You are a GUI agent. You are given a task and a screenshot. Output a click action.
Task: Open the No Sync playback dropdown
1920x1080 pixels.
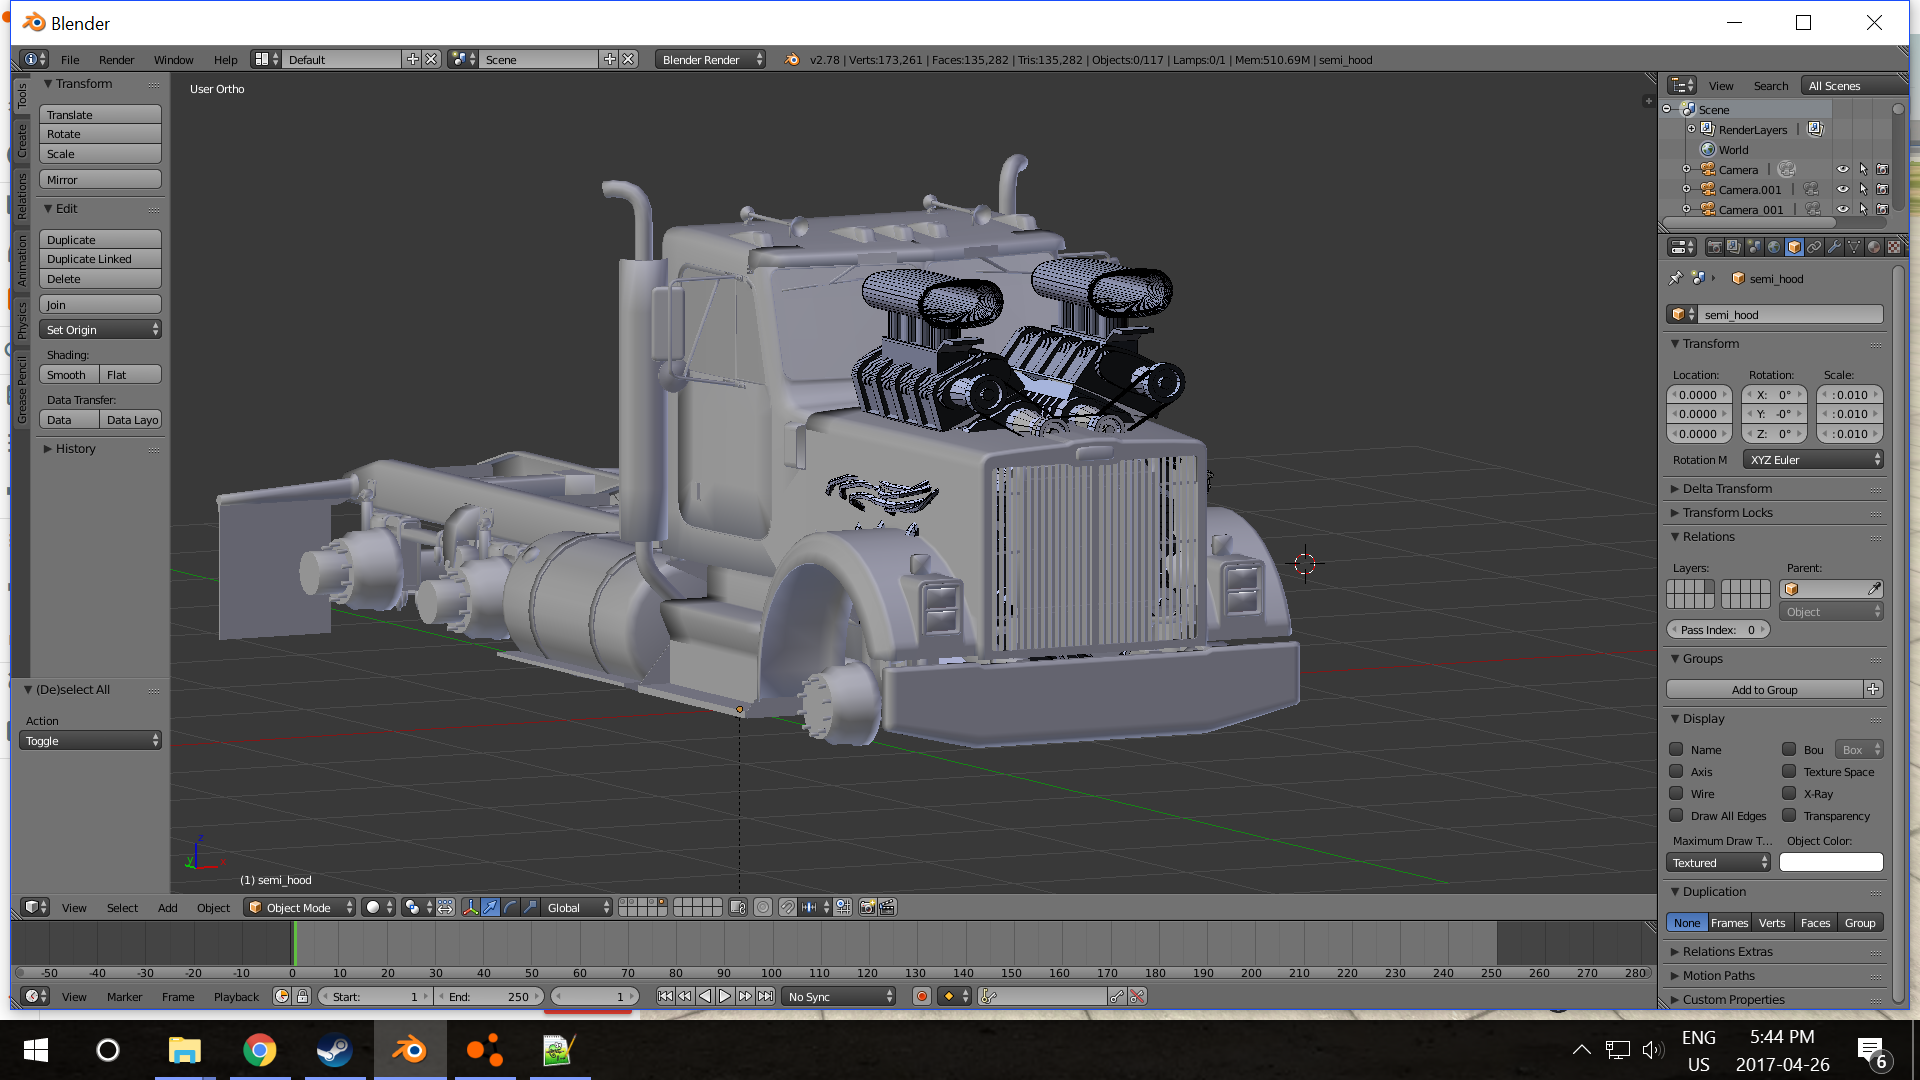tap(838, 996)
